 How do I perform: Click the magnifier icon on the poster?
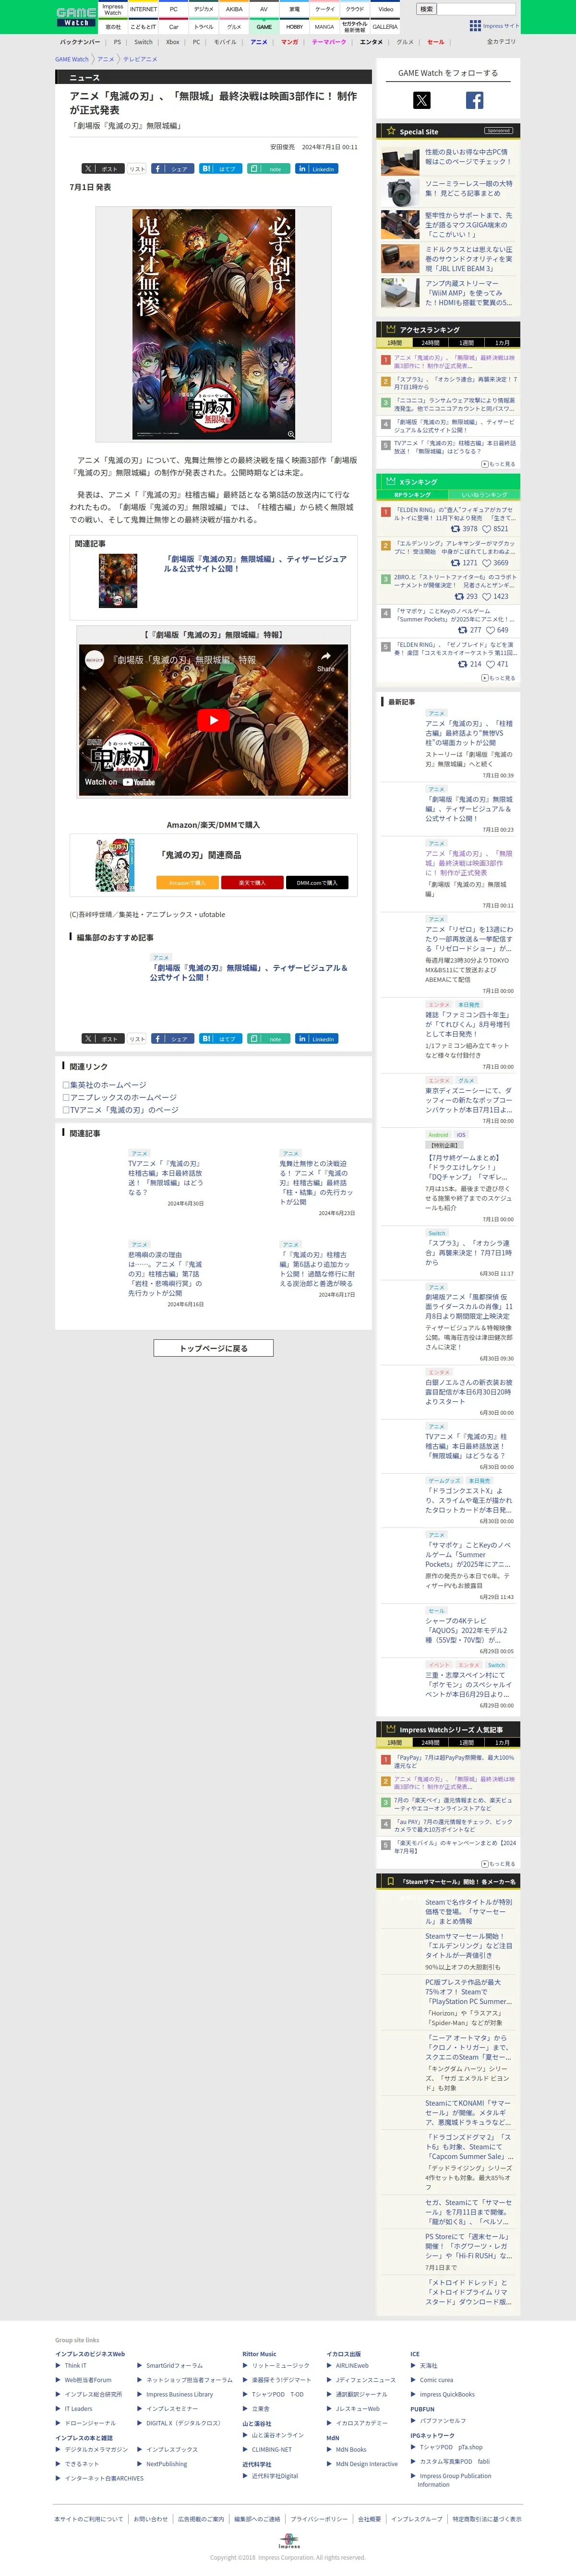coord(291,434)
